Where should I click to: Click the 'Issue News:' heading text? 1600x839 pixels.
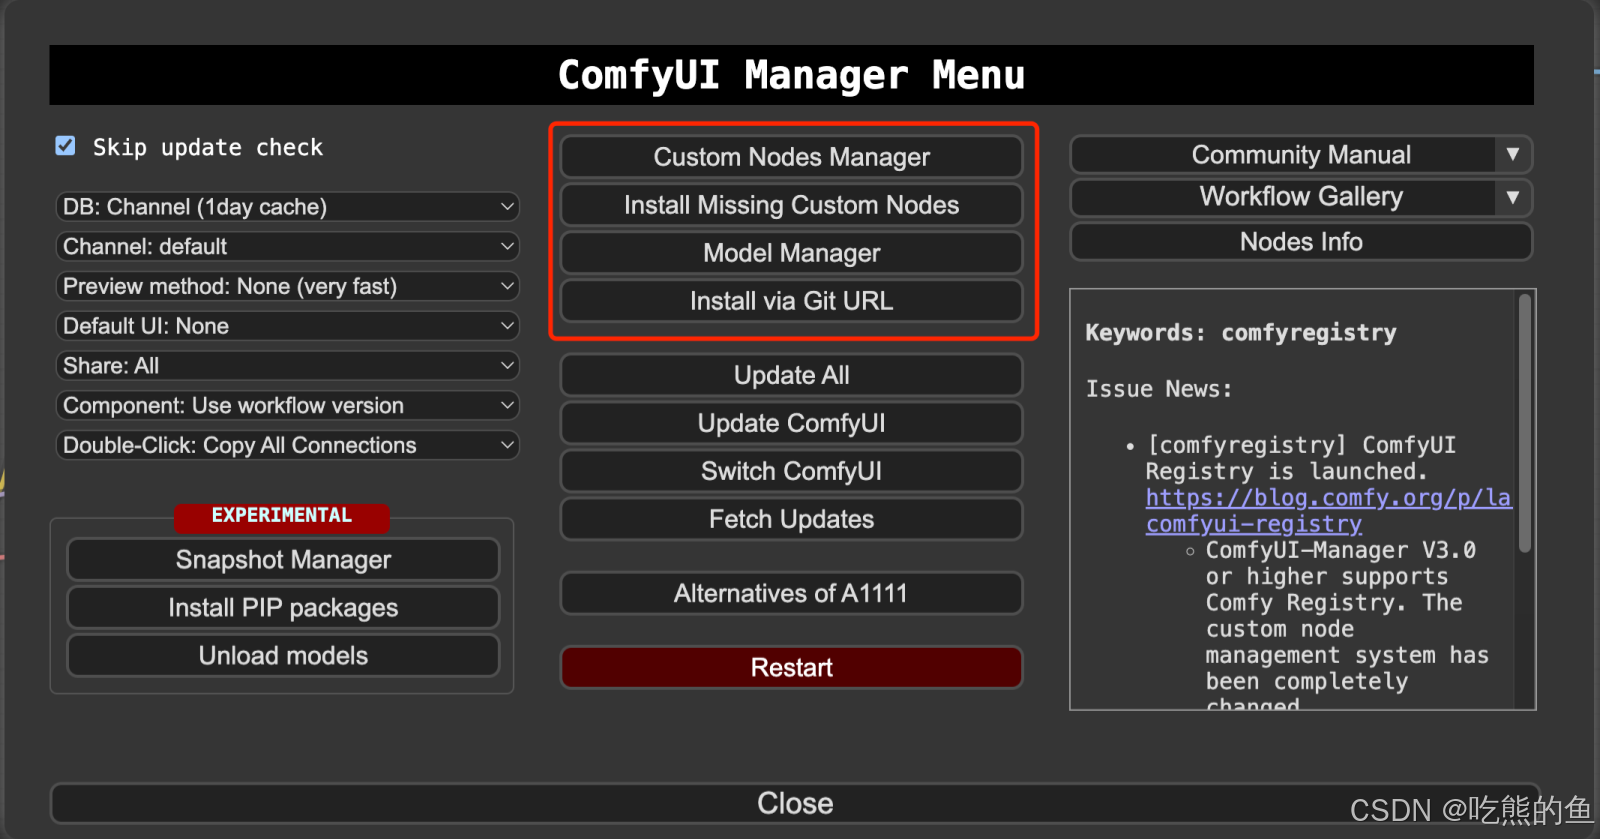1159,389
